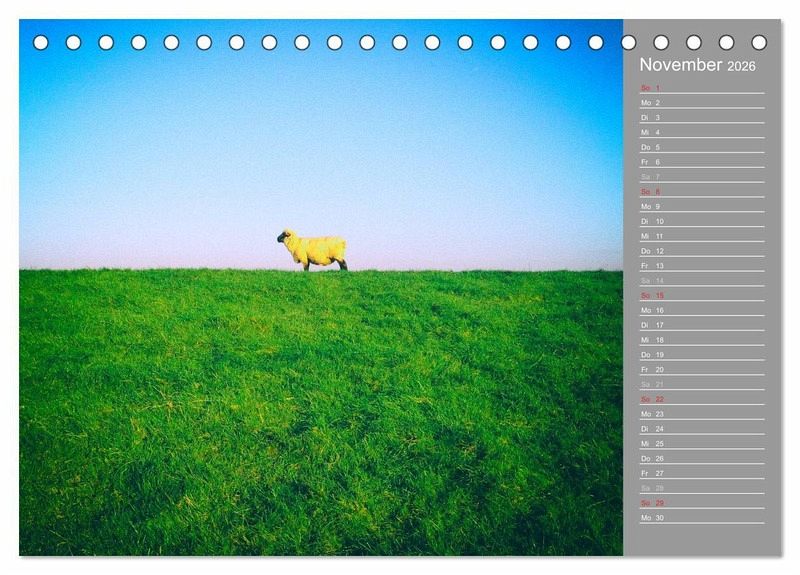The height and width of the screenshot is (575, 800).
Task: Select the Sunday 1 date row
Action: coord(701,88)
